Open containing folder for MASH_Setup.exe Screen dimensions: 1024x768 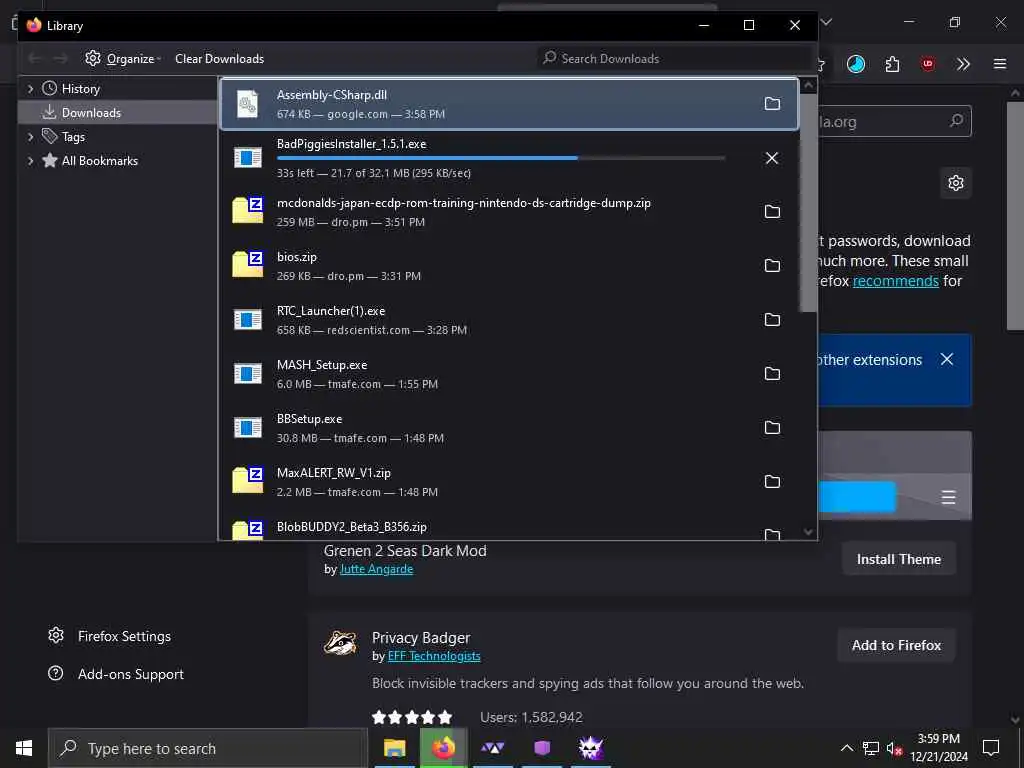pyautogui.click(x=772, y=374)
